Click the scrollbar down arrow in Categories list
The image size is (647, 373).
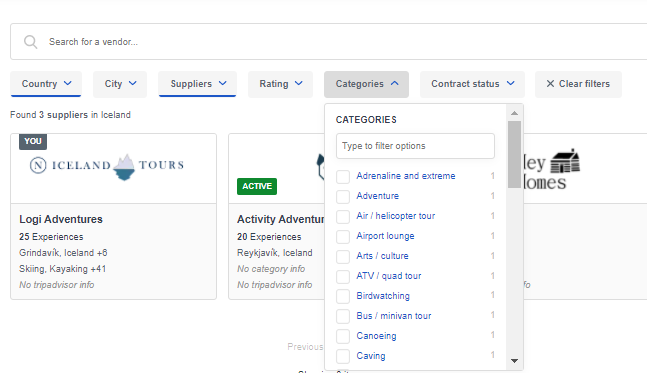tap(514, 361)
